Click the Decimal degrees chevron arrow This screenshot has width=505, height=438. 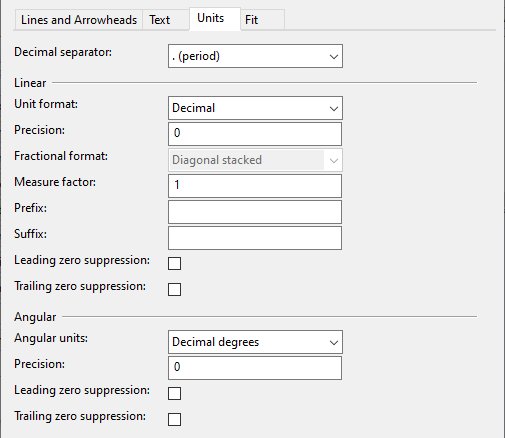(x=334, y=343)
